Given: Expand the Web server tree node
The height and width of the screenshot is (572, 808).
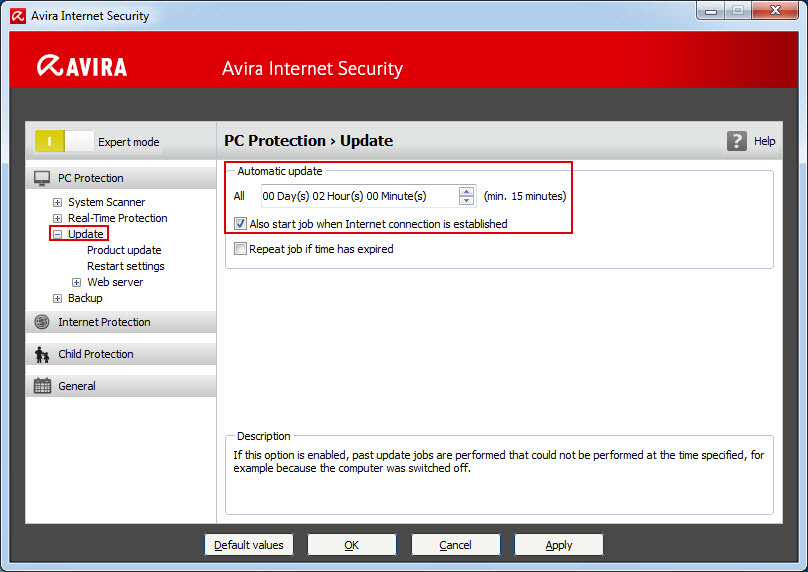Looking at the screenshot, I should click(x=76, y=282).
